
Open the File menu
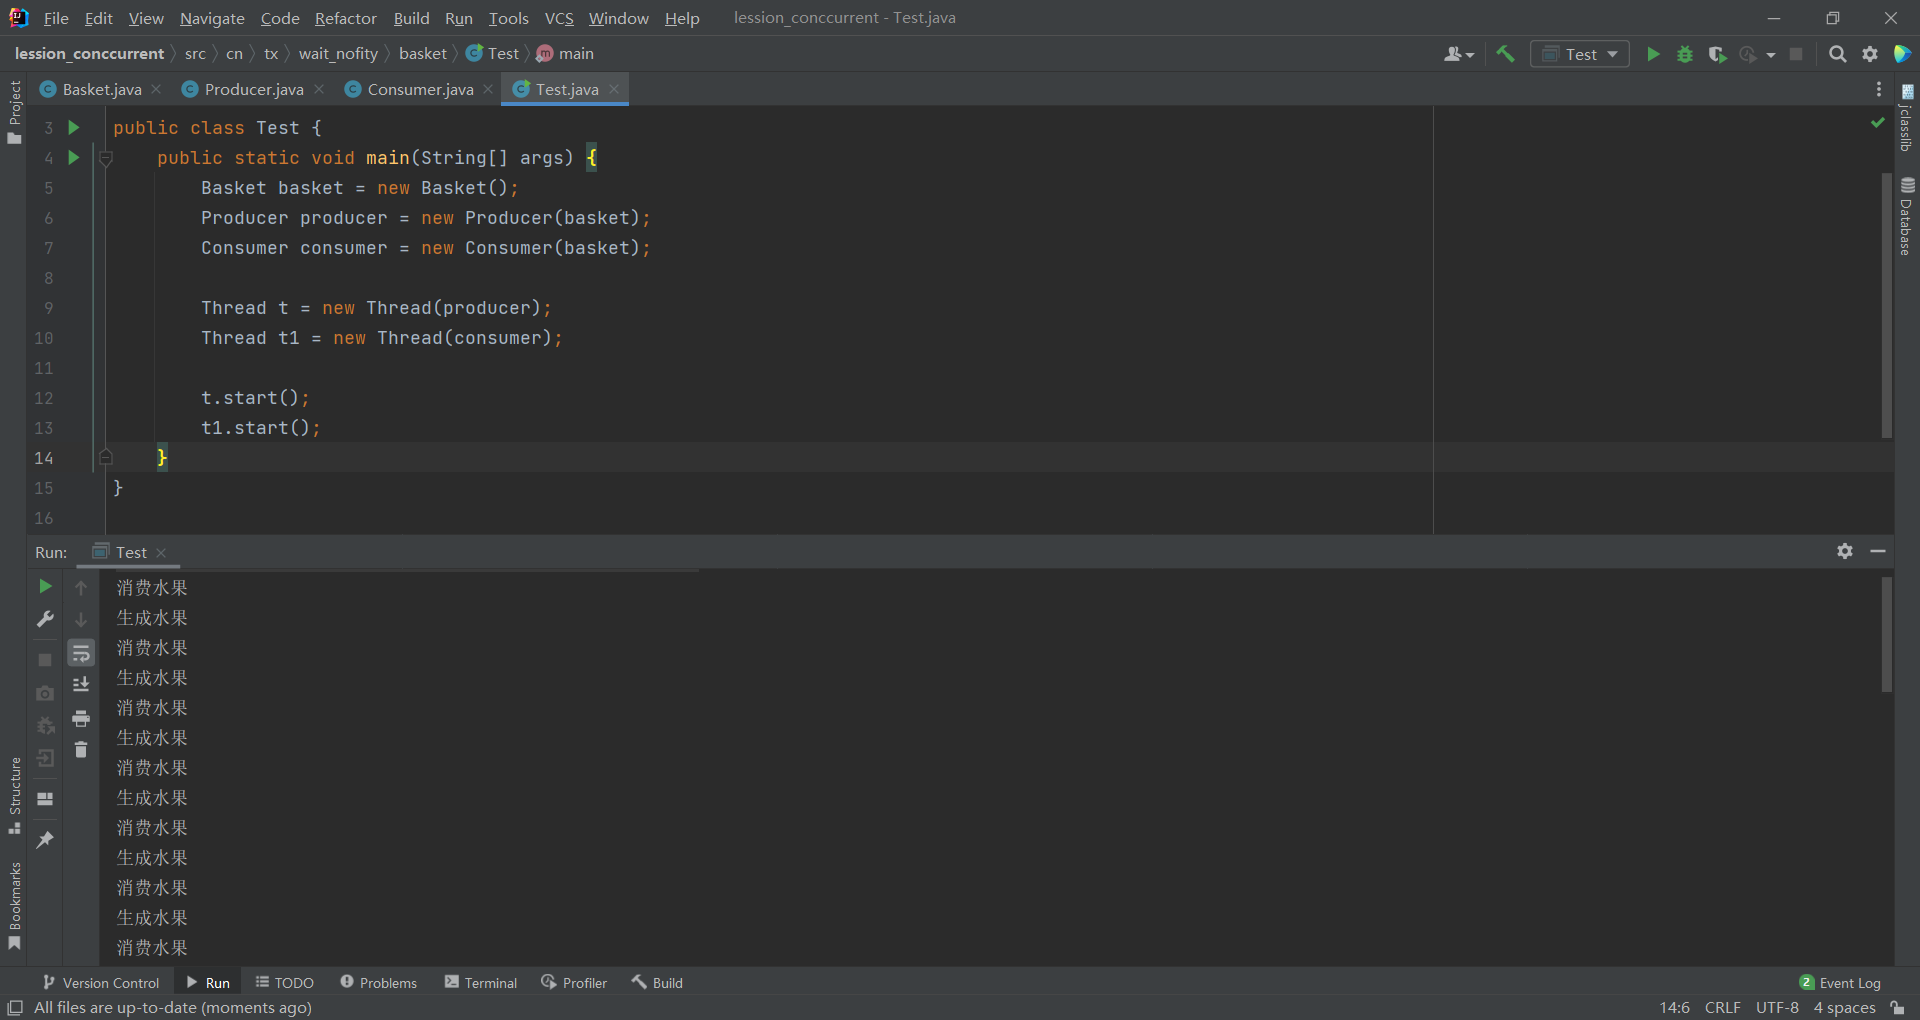(56, 18)
